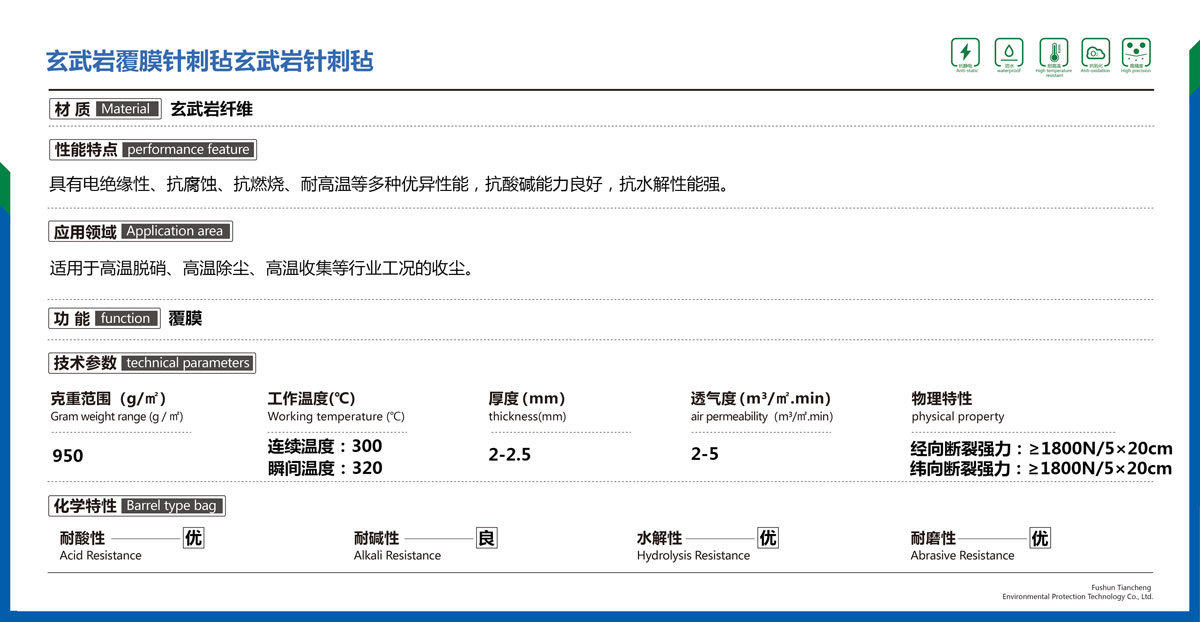Click the Anti-static lightning bolt icon
1200x622 pixels.
tap(965, 52)
